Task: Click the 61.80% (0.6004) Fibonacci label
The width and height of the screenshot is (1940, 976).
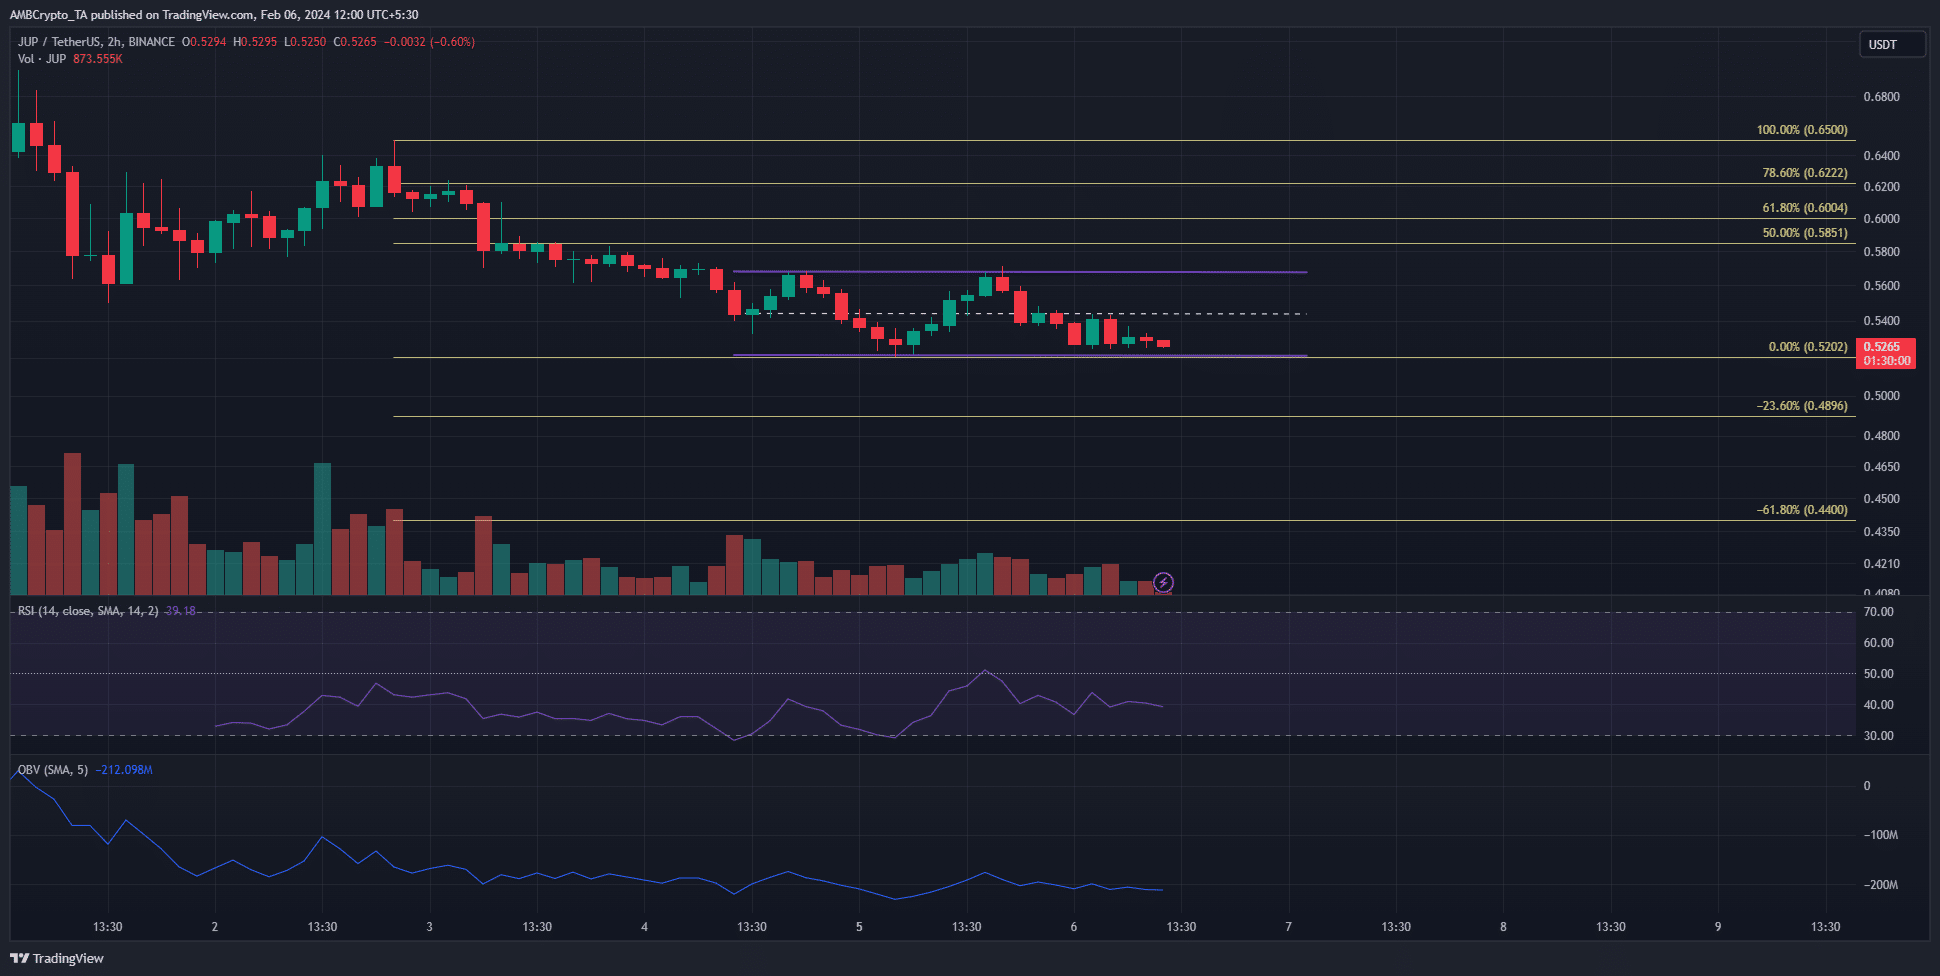Action: pos(1805,208)
